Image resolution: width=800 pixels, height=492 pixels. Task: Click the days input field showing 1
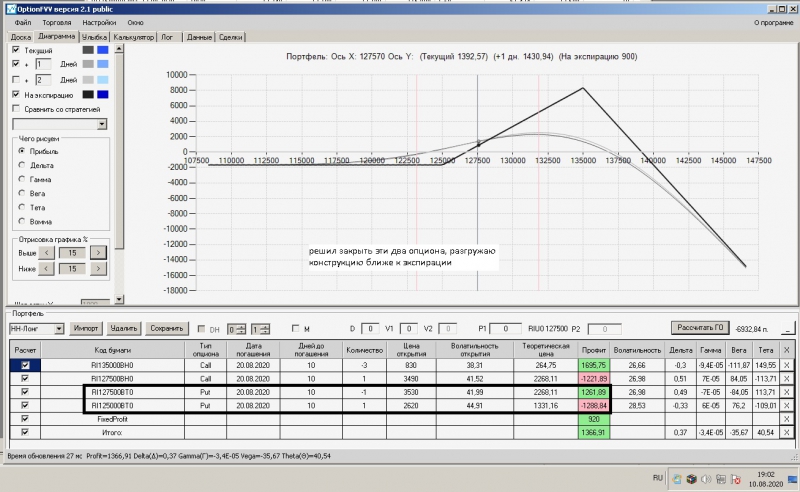point(43,64)
